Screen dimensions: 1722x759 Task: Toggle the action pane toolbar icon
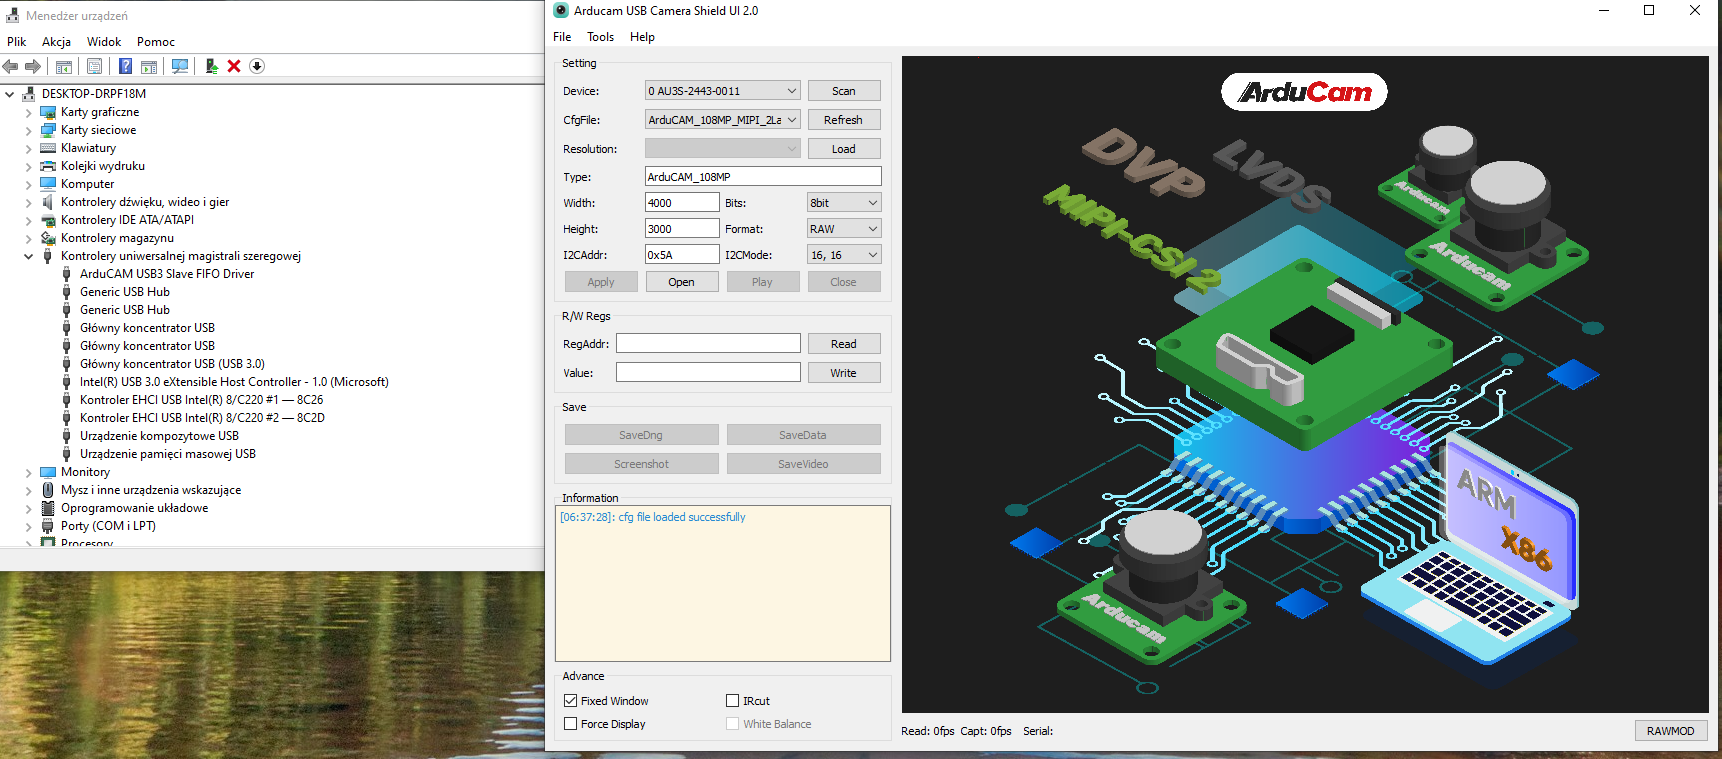tap(149, 66)
